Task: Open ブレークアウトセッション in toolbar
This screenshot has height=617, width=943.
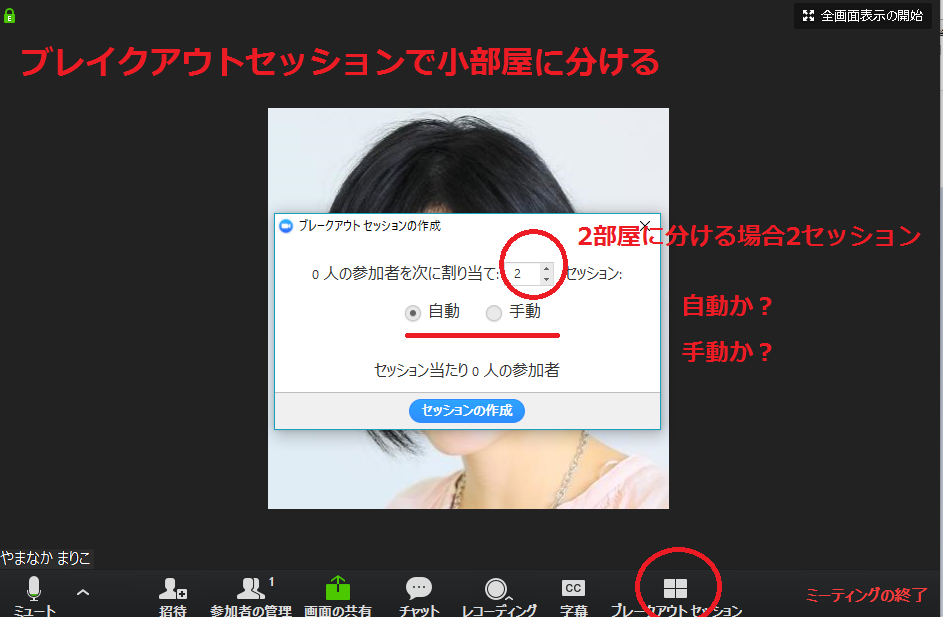Action: 675,597
